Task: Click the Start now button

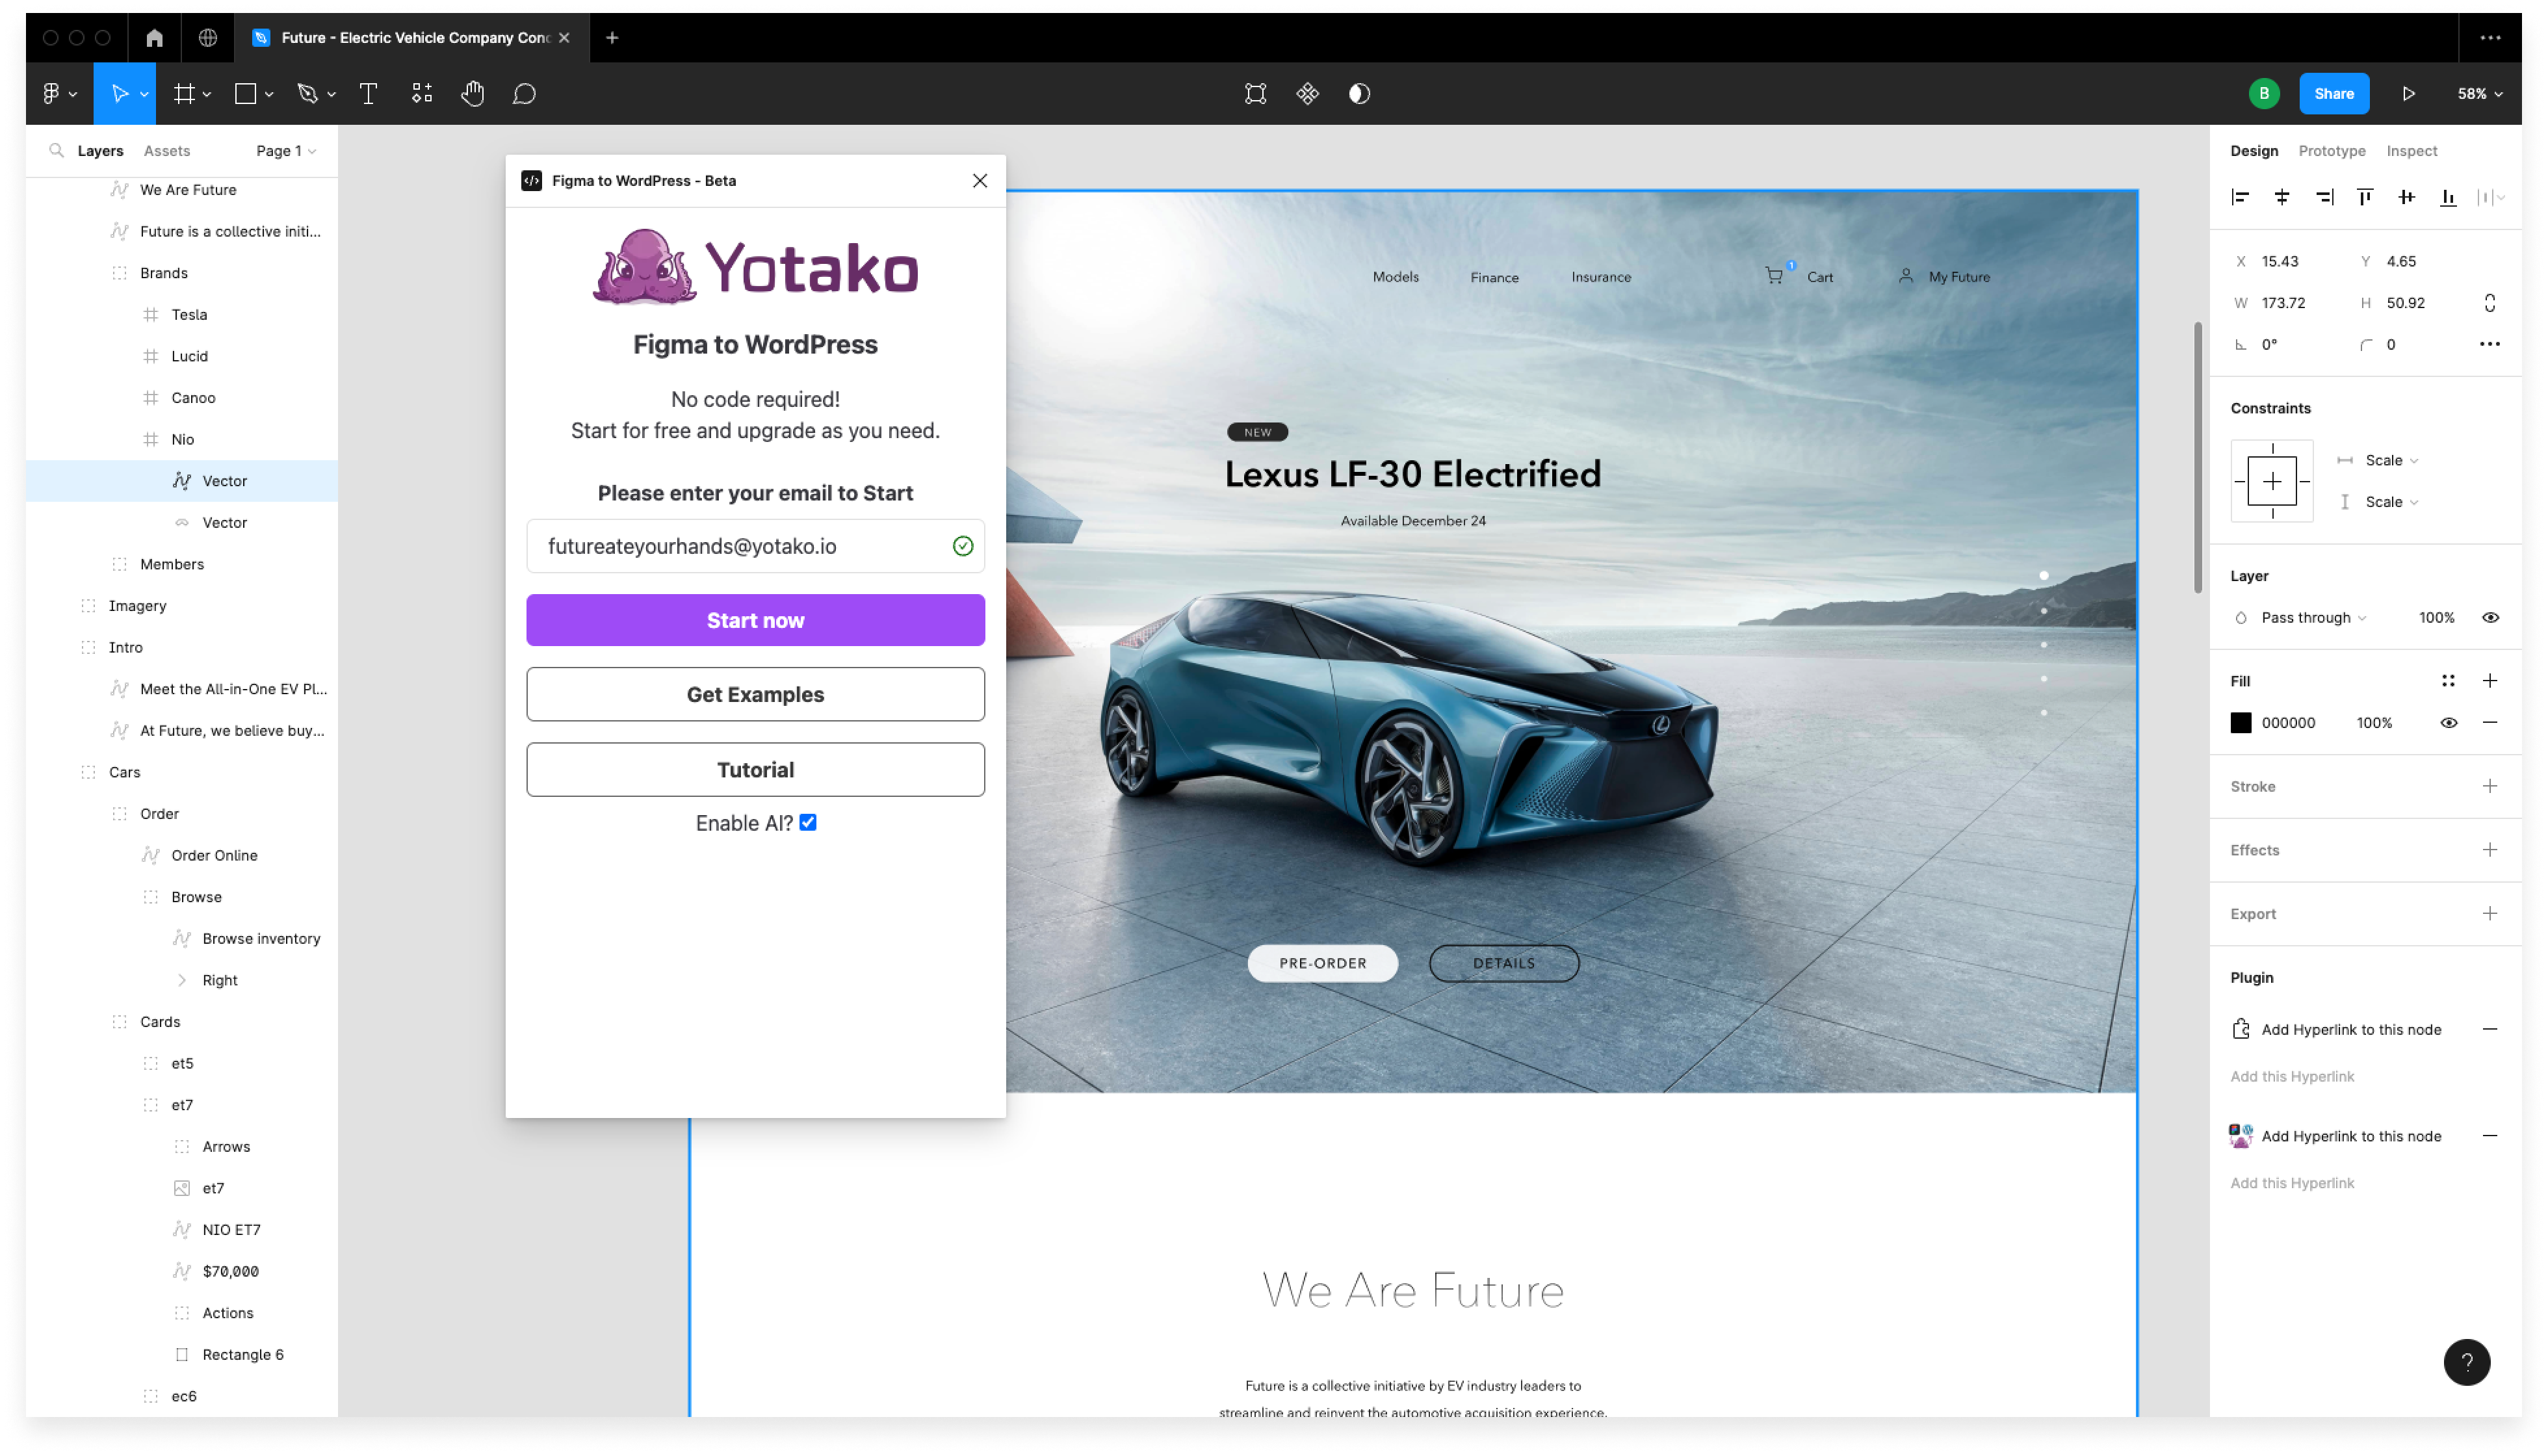Action: tap(756, 621)
